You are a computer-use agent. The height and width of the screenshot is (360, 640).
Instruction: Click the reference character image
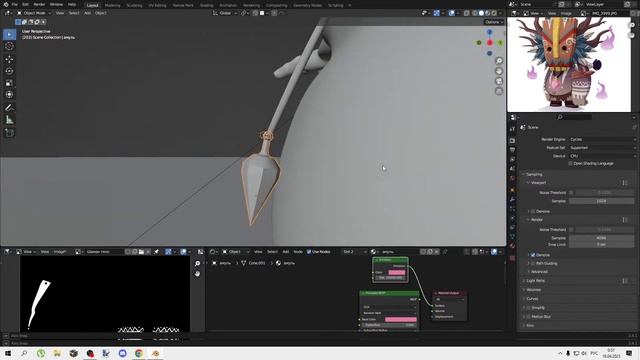[569, 64]
